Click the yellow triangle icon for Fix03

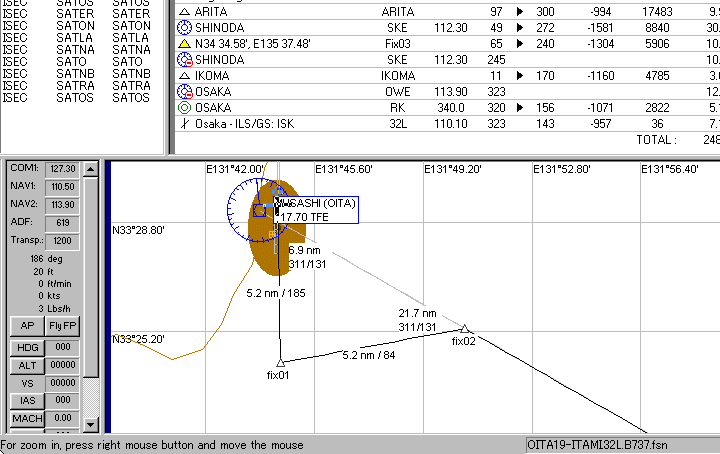184,43
